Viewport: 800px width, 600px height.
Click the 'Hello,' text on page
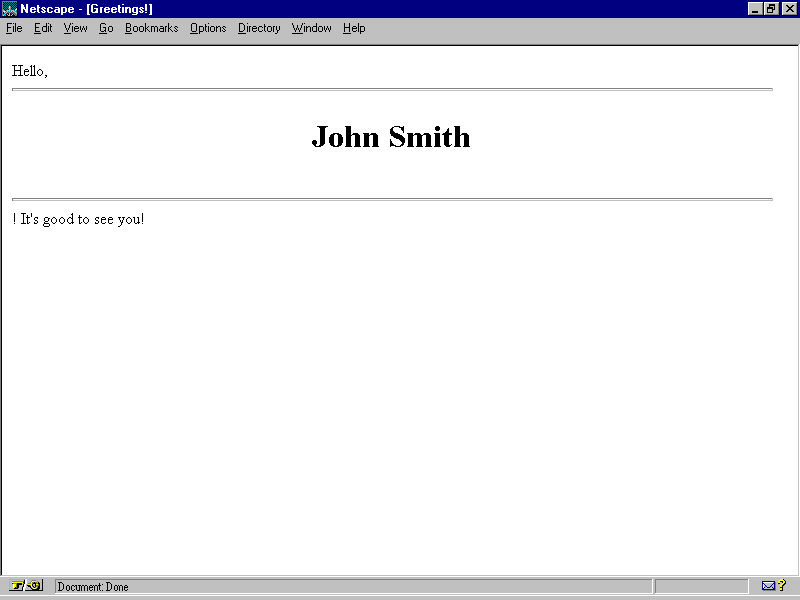coord(30,71)
